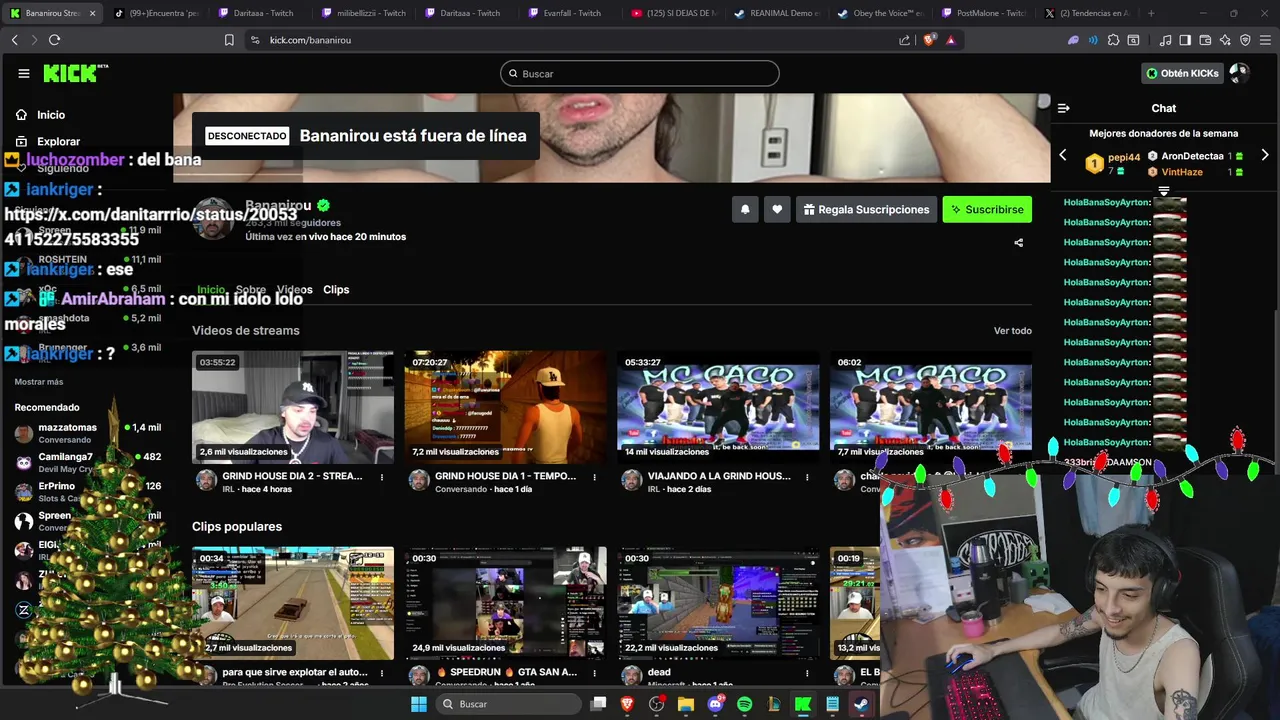The image size is (1280, 720).
Task: Switch to the PostMalone Twitch browser tab
Action: point(984,13)
